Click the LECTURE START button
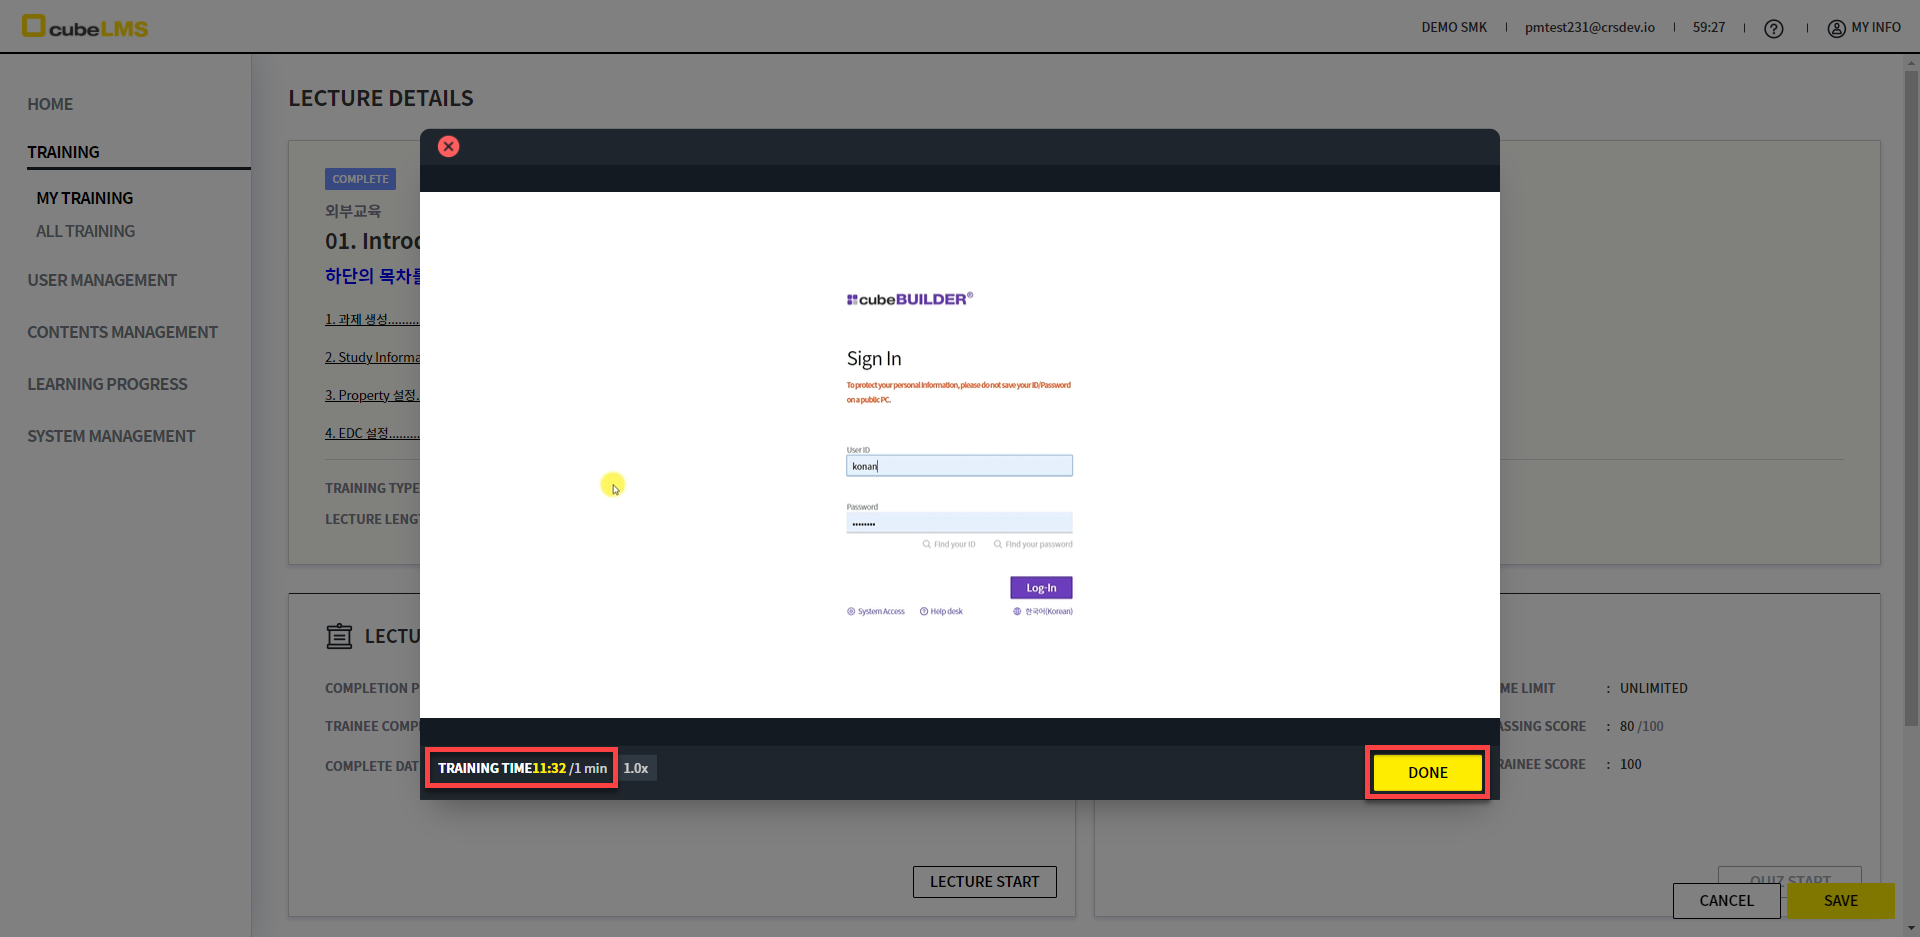This screenshot has height=937, width=1920. click(984, 882)
